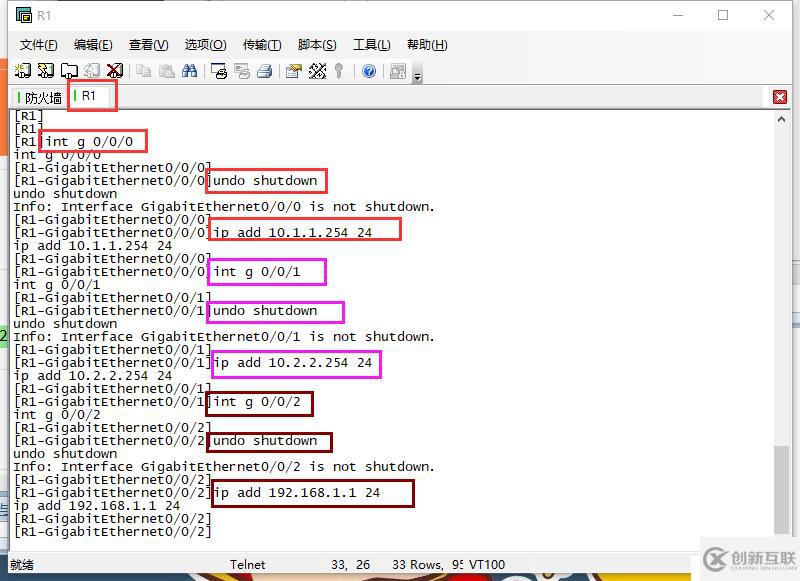Image resolution: width=800 pixels, height=581 pixels.
Task: Click Telnet in the status bar
Action: click(x=247, y=565)
